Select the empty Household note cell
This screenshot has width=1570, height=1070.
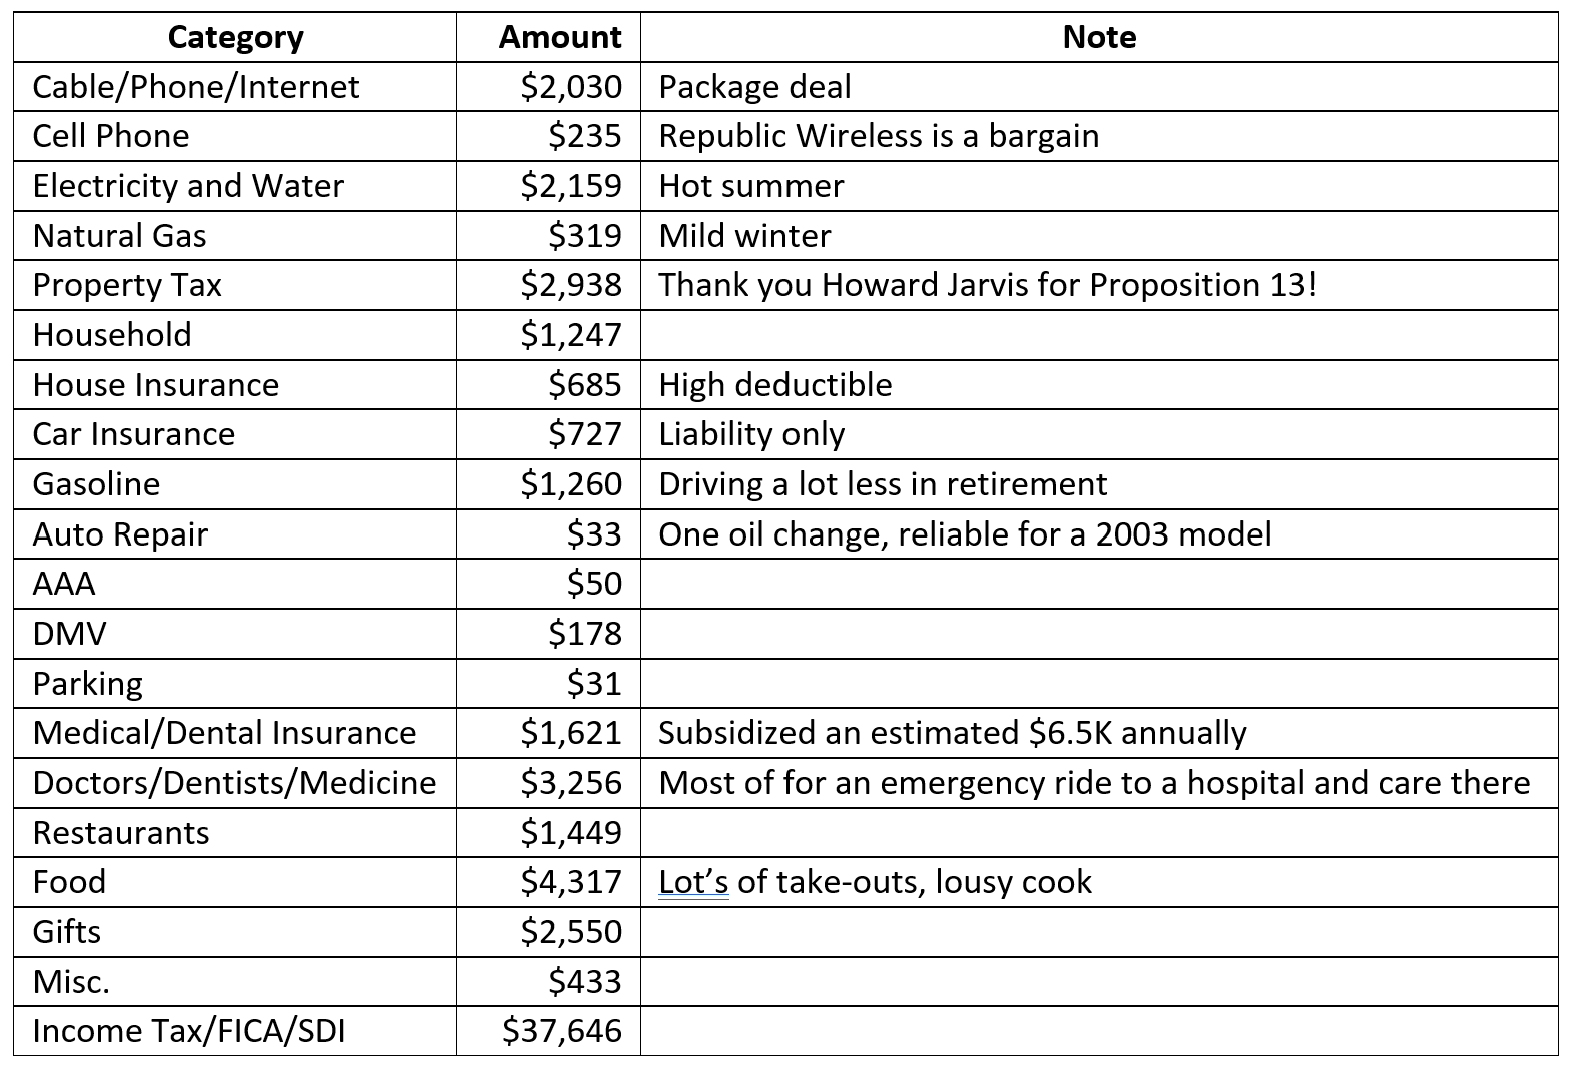click(1099, 335)
